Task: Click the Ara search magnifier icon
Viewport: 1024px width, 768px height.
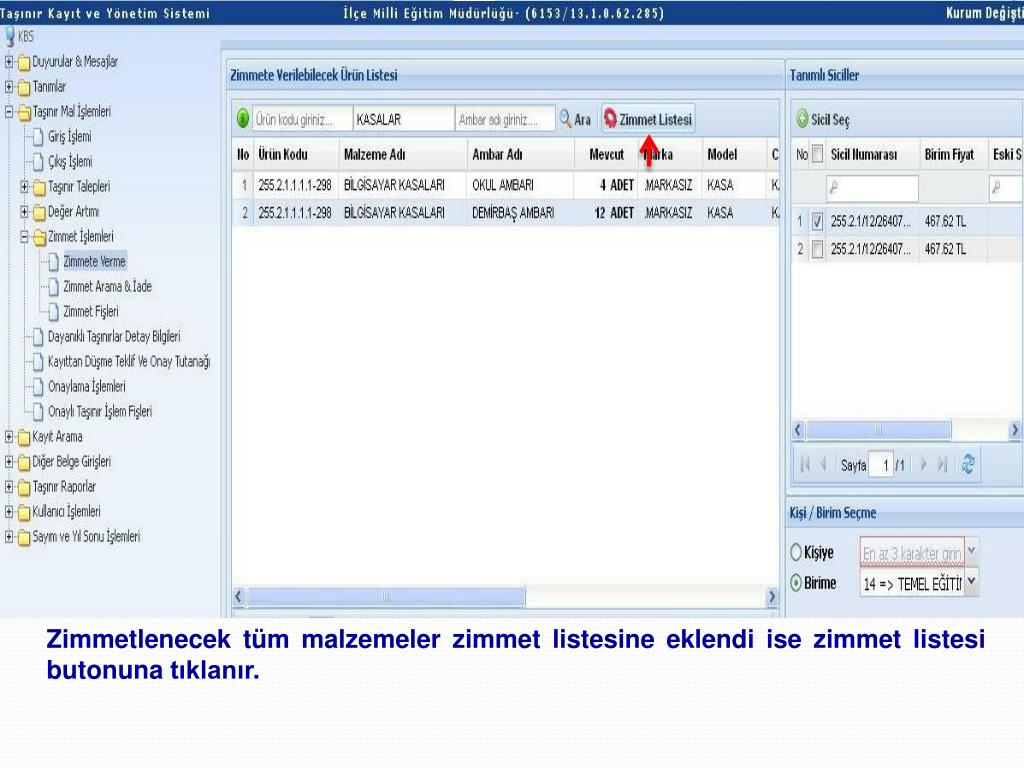Action: click(x=566, y=119)
